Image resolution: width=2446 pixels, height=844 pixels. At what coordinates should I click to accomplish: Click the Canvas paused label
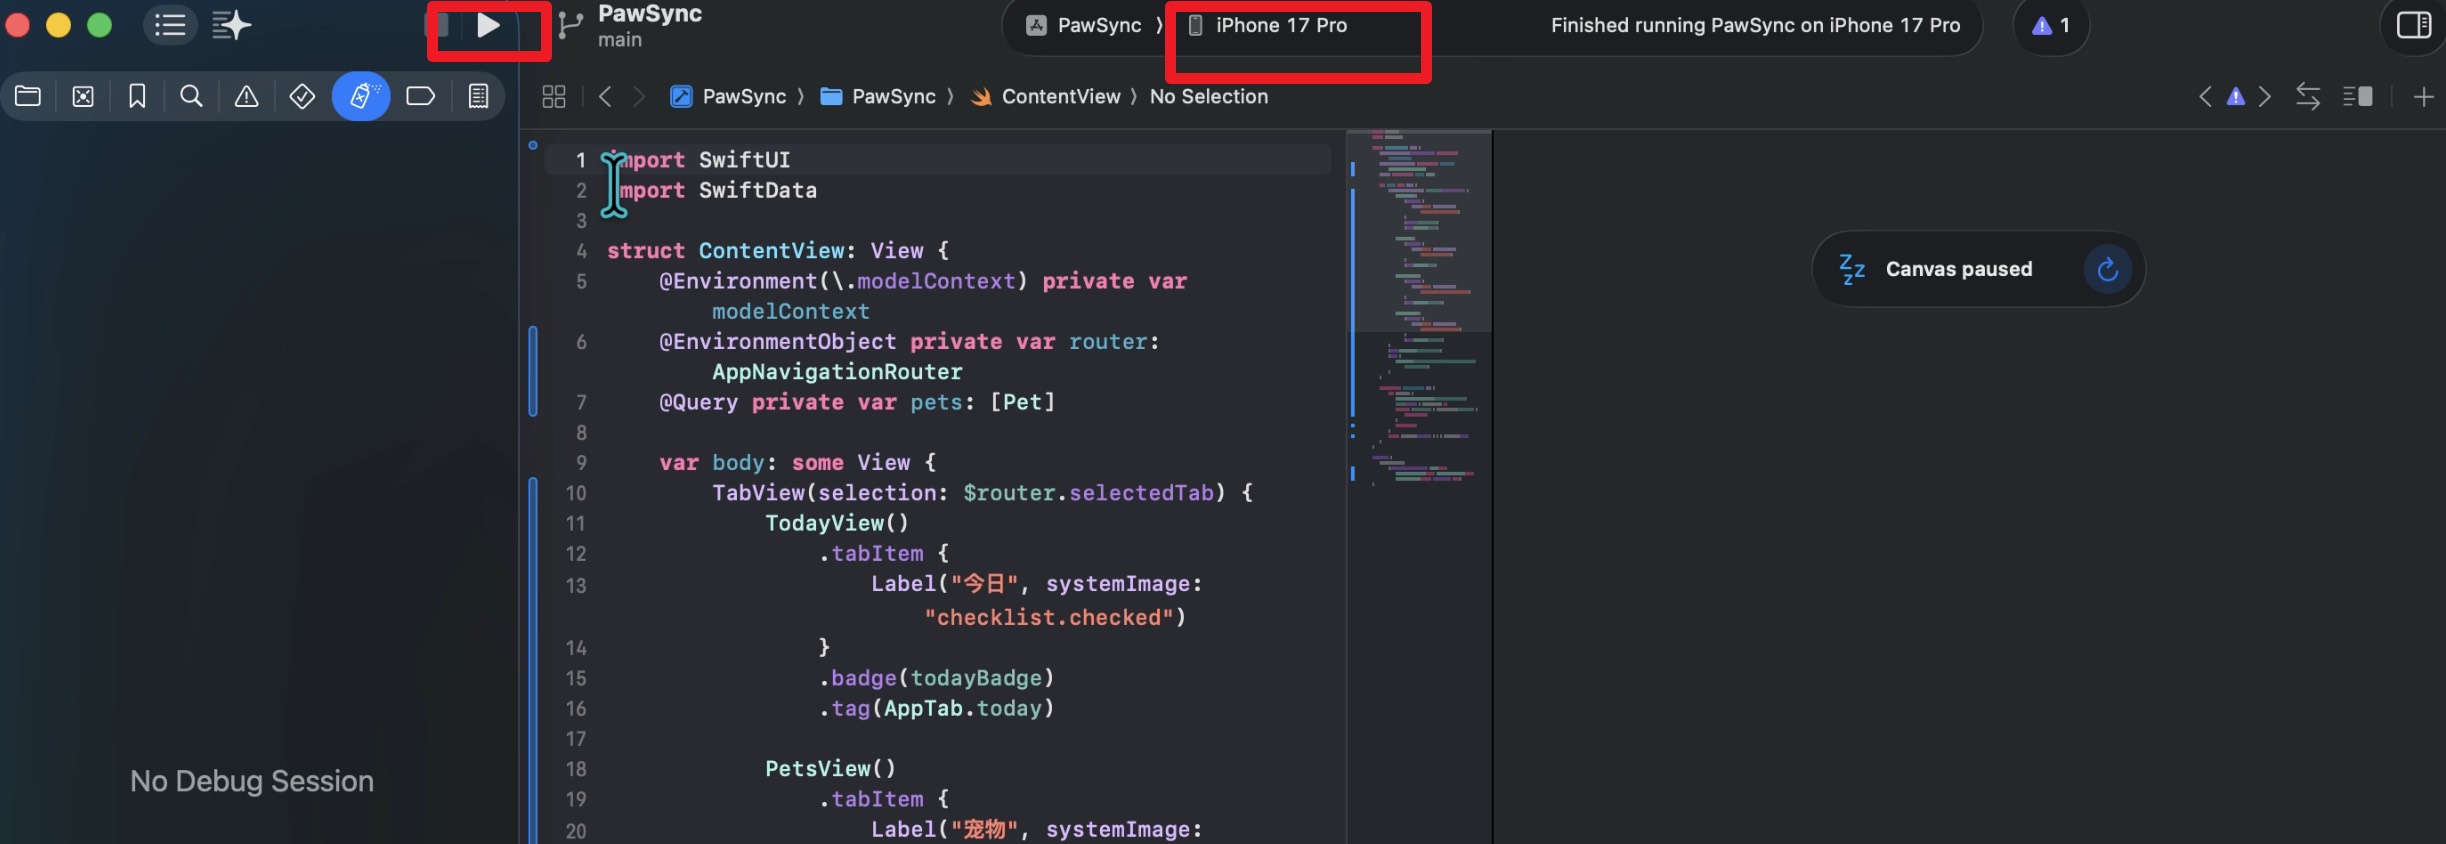point(1958,269)
